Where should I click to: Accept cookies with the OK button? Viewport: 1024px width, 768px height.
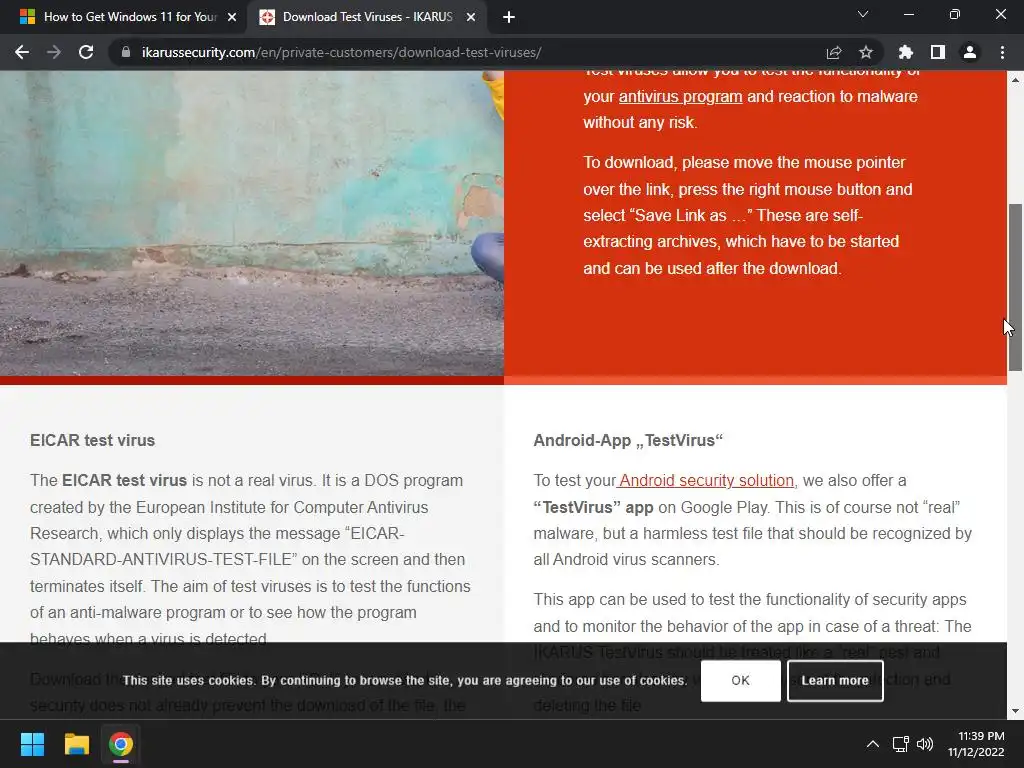click(741, 680)
